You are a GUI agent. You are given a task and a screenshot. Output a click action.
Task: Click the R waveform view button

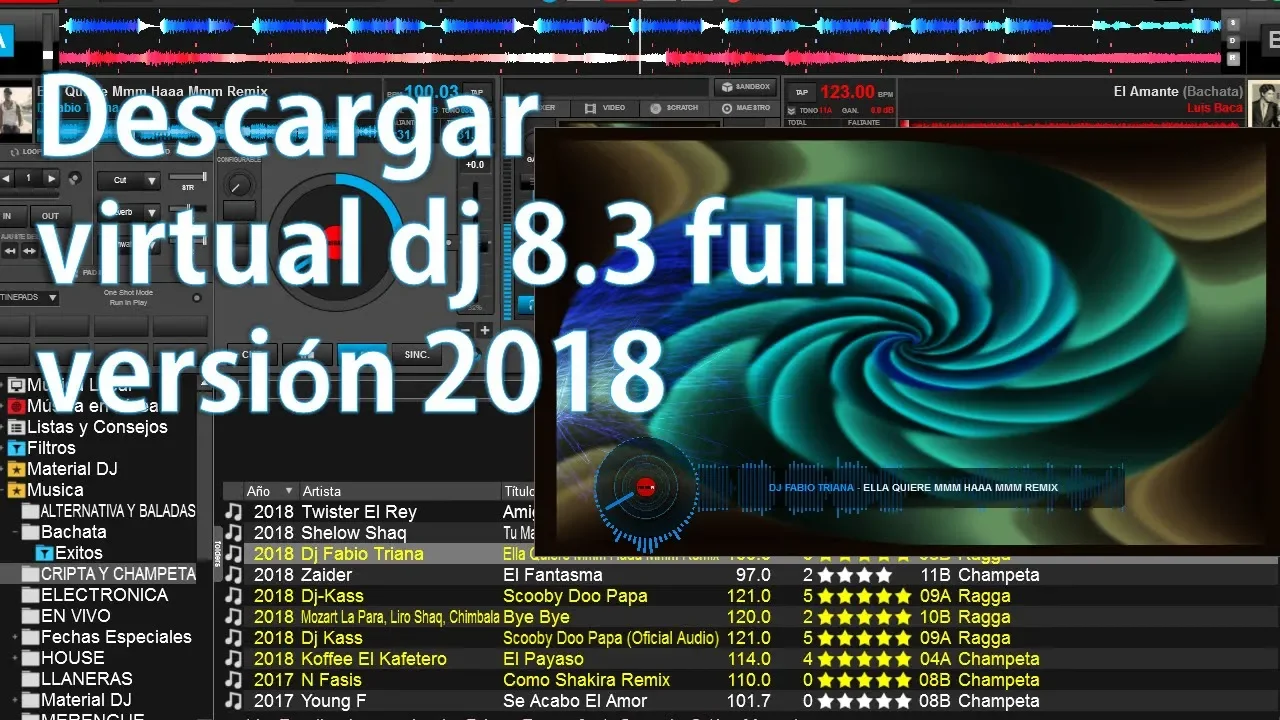[x=1234, y=59]
